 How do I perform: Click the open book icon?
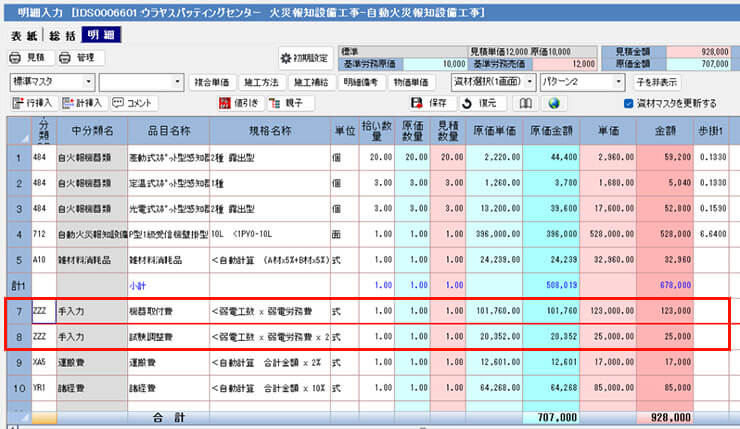click(523, 103)
